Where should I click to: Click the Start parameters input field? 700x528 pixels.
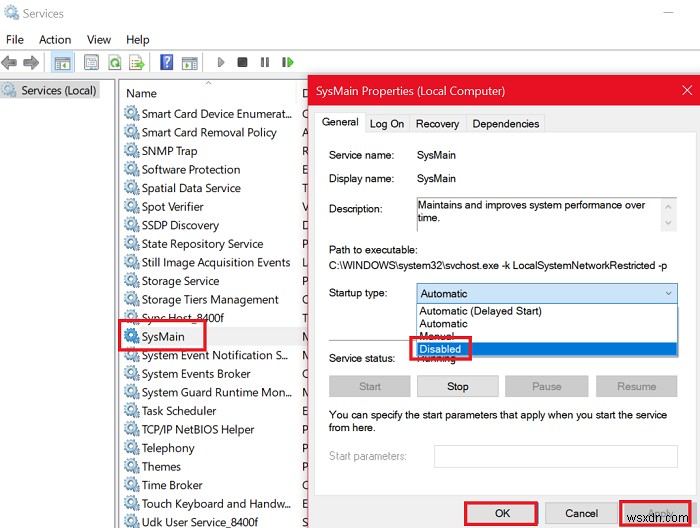556,456
